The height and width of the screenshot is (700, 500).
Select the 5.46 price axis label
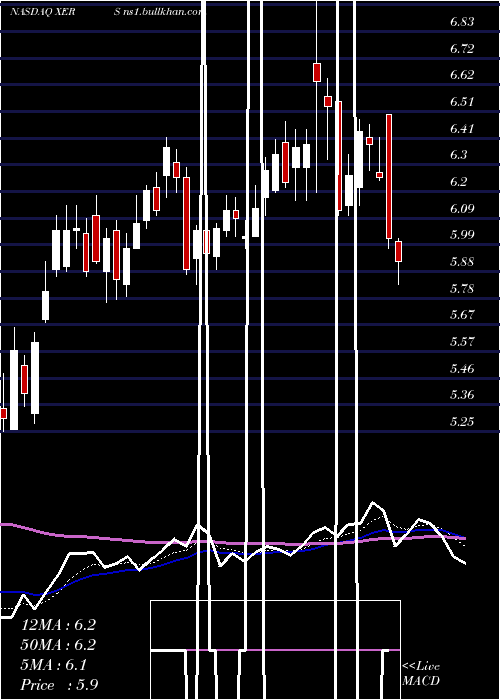462,369
